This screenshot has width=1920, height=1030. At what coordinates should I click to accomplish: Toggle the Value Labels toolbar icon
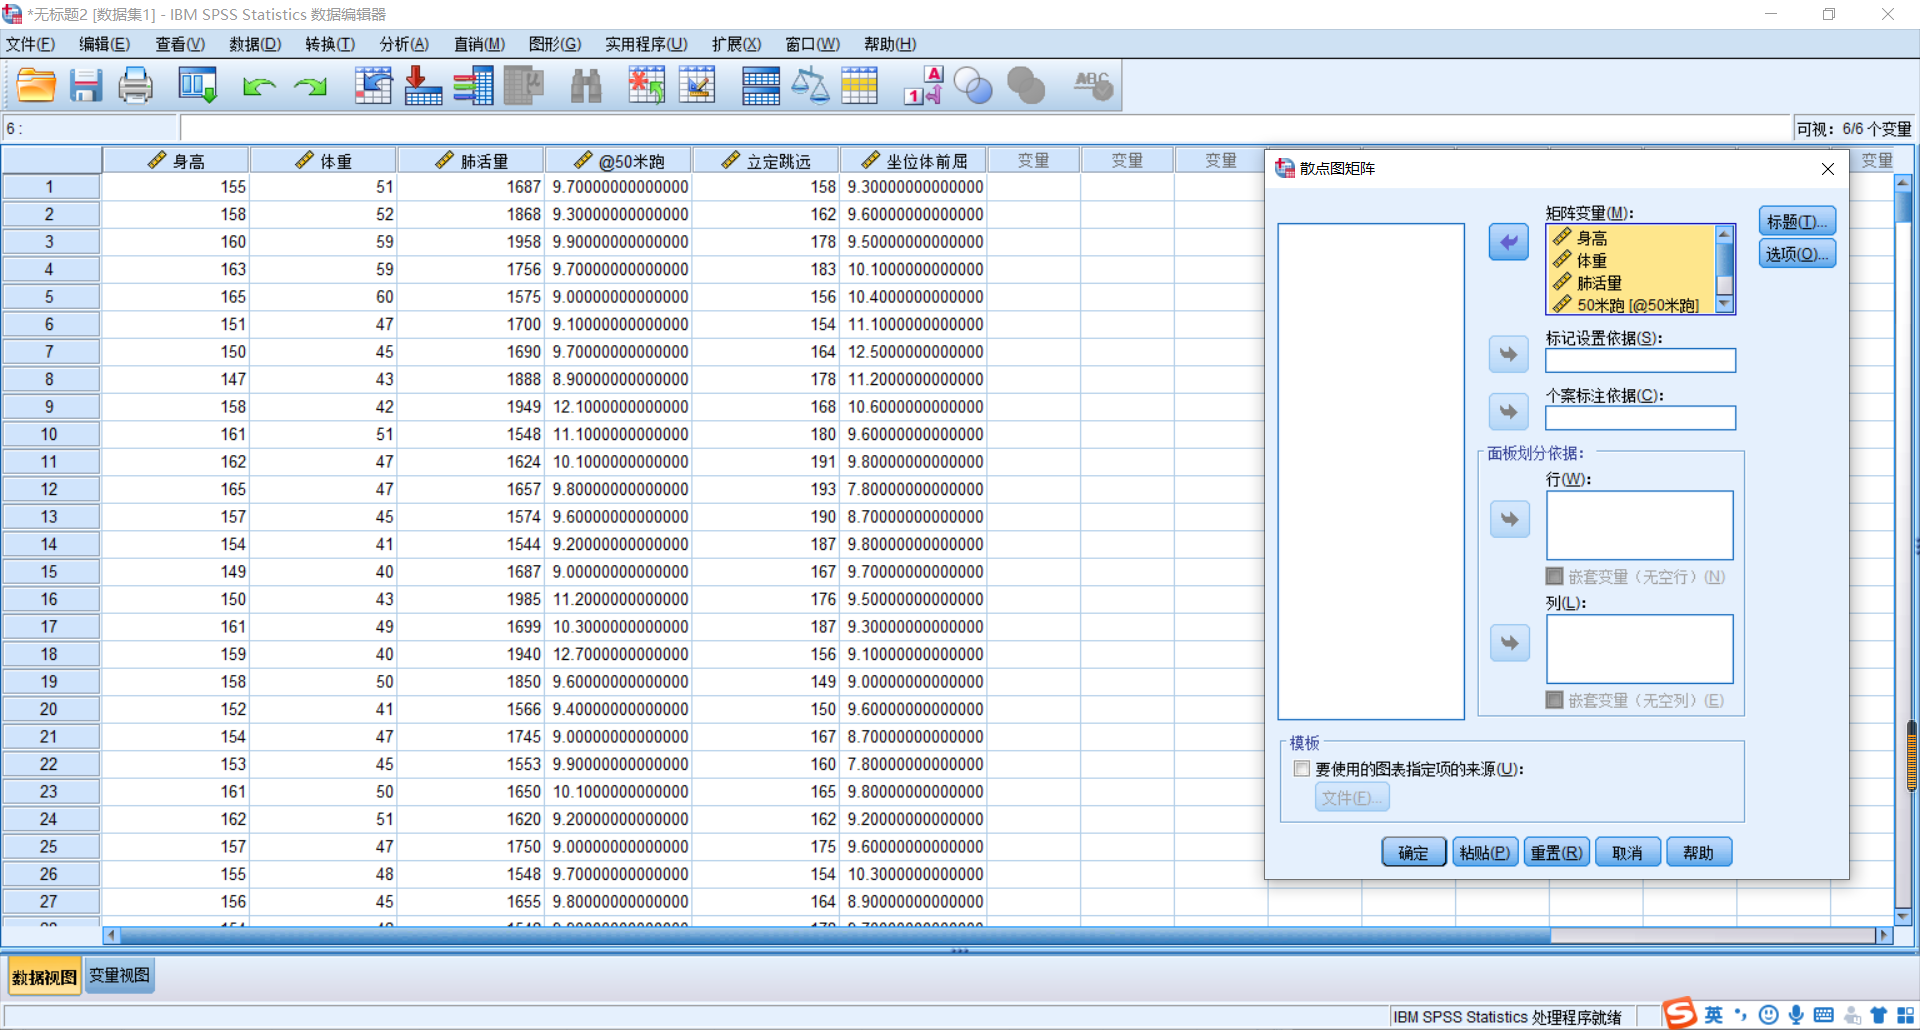[923, 86]
